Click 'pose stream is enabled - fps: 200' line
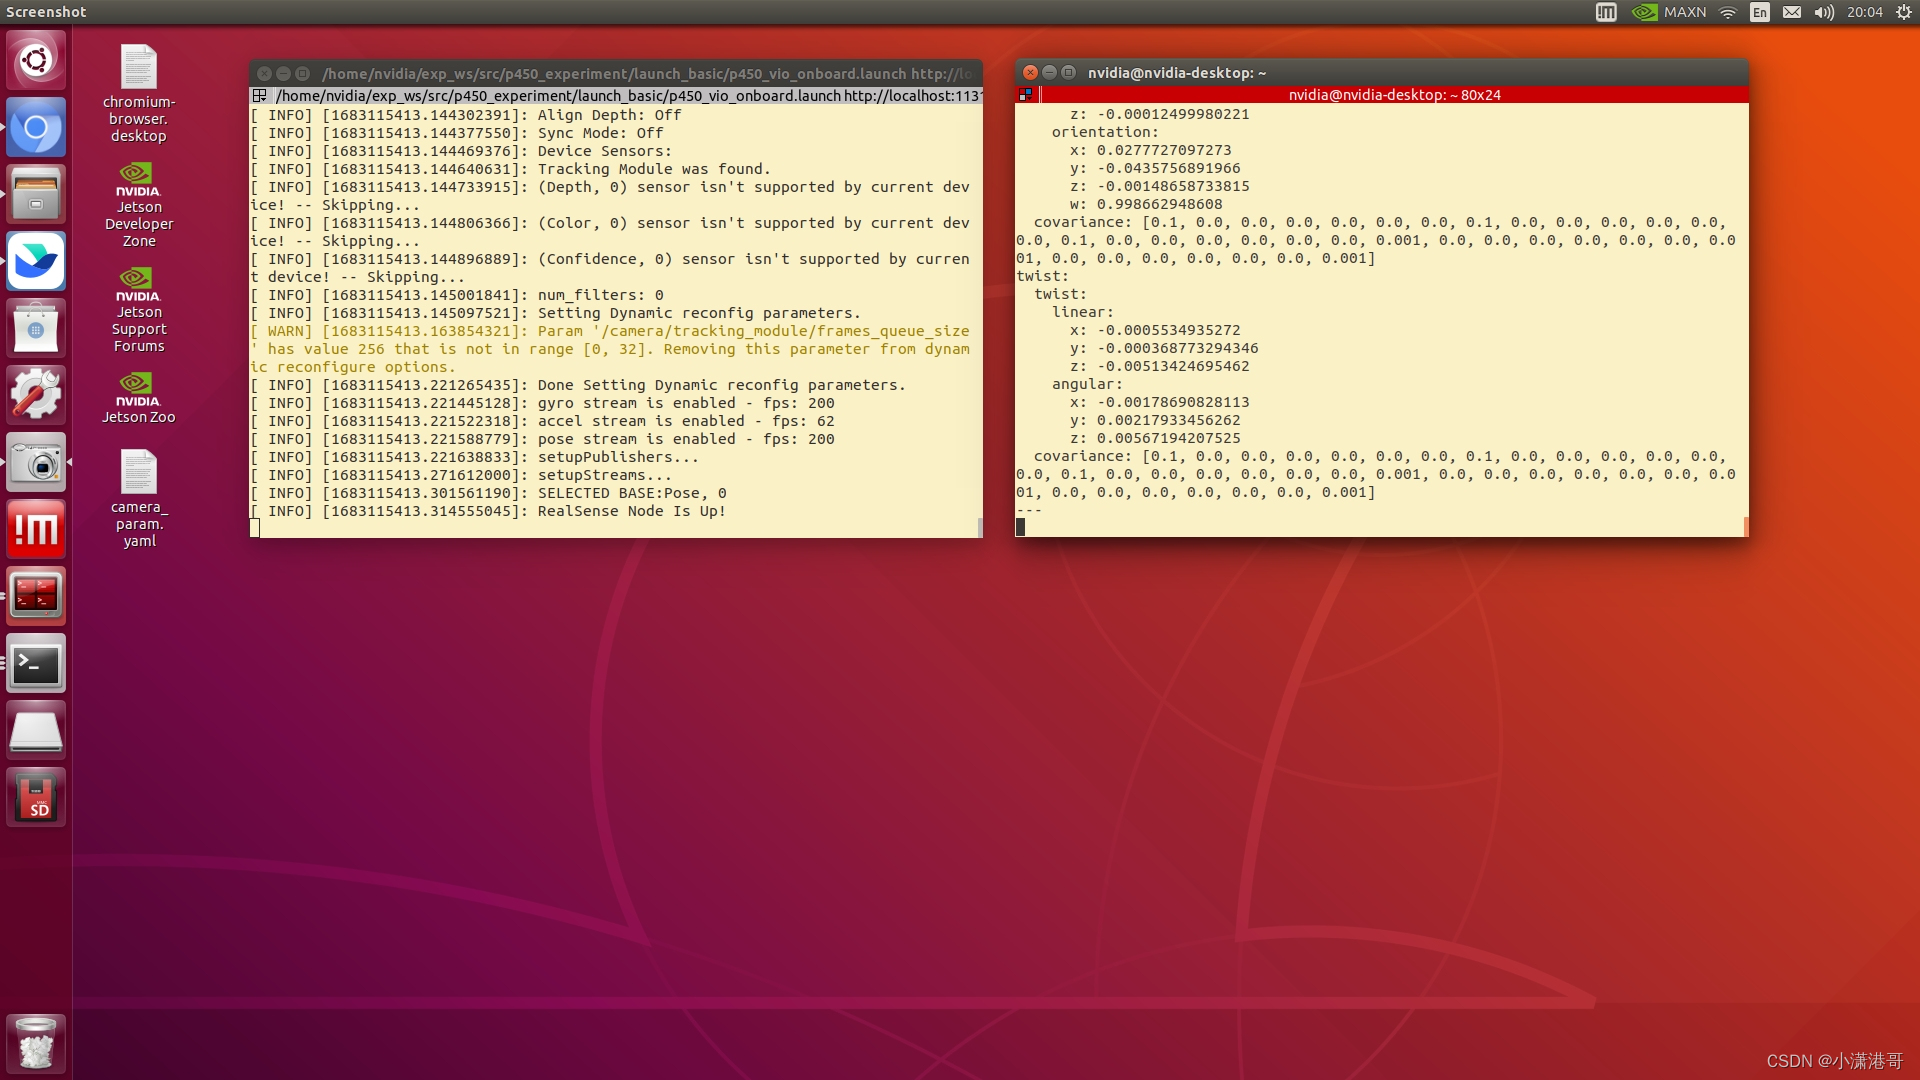Viewport: 1920px width, 1080px height. click(x=542, y=439)
